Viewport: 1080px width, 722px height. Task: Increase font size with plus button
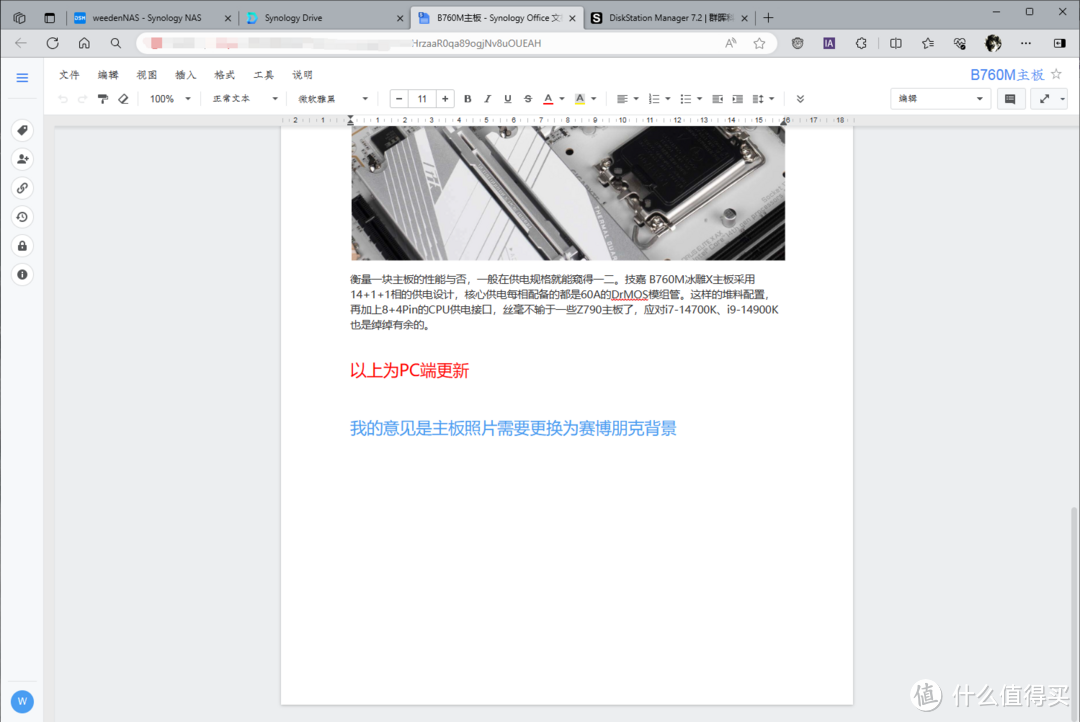click(x=446, y=99)
